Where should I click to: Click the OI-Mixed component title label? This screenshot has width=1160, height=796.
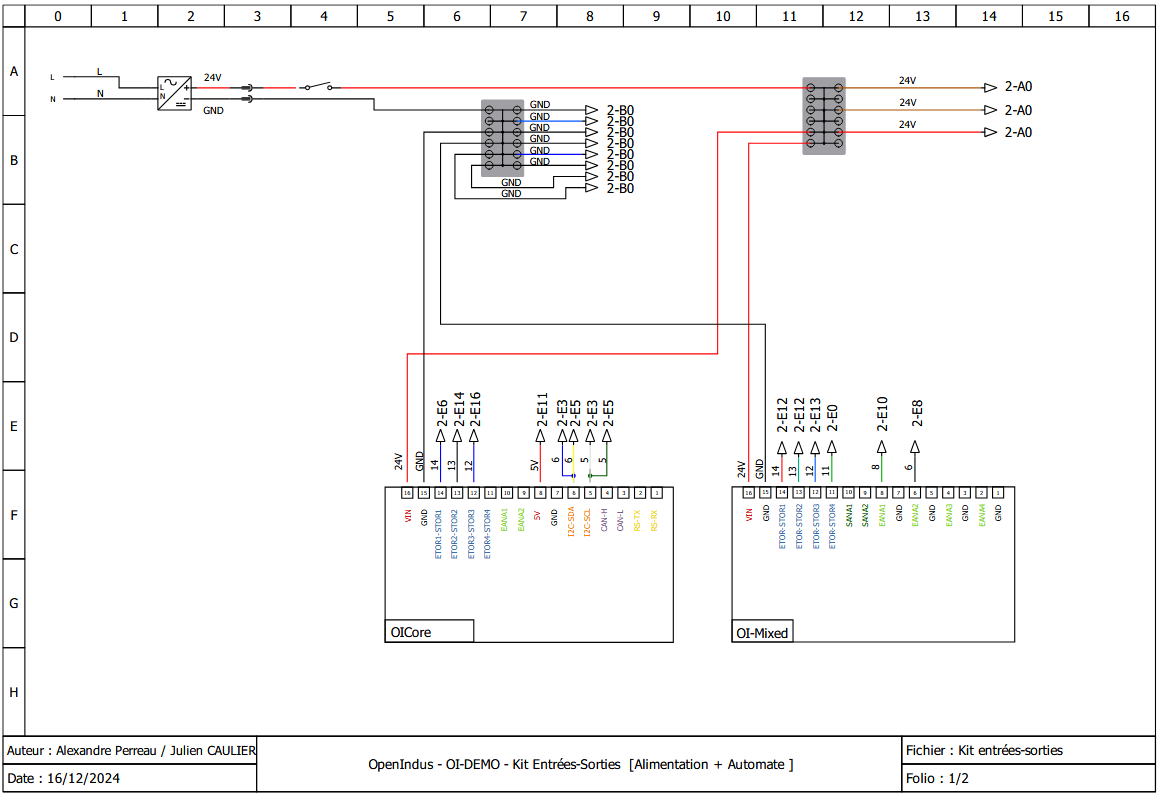tap(762, 632)
